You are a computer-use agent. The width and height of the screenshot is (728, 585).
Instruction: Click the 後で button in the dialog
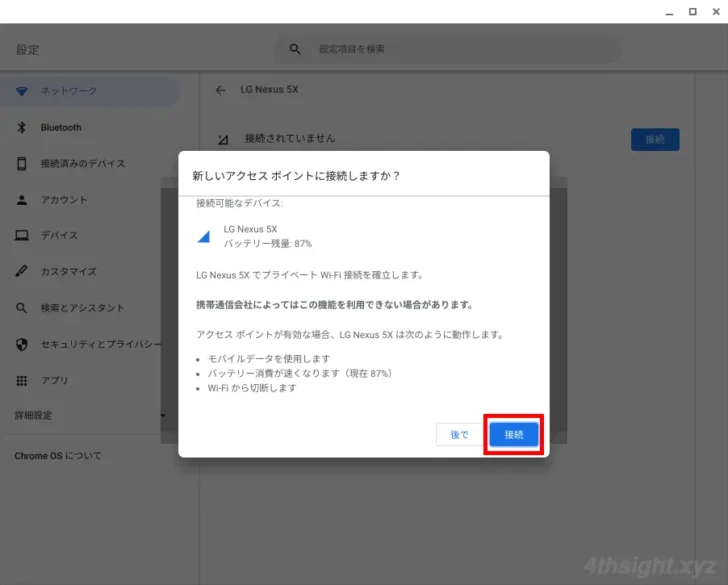pos(460,435)
